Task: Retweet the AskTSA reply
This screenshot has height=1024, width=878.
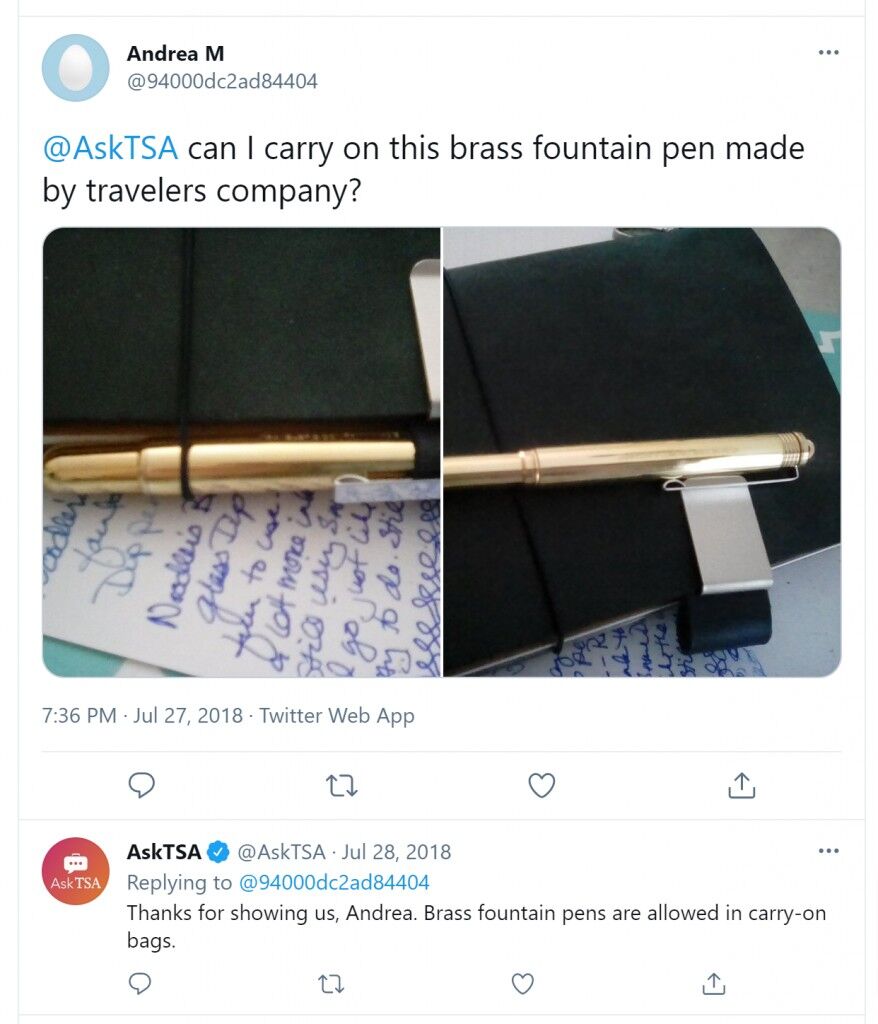Action: point(331,984)
